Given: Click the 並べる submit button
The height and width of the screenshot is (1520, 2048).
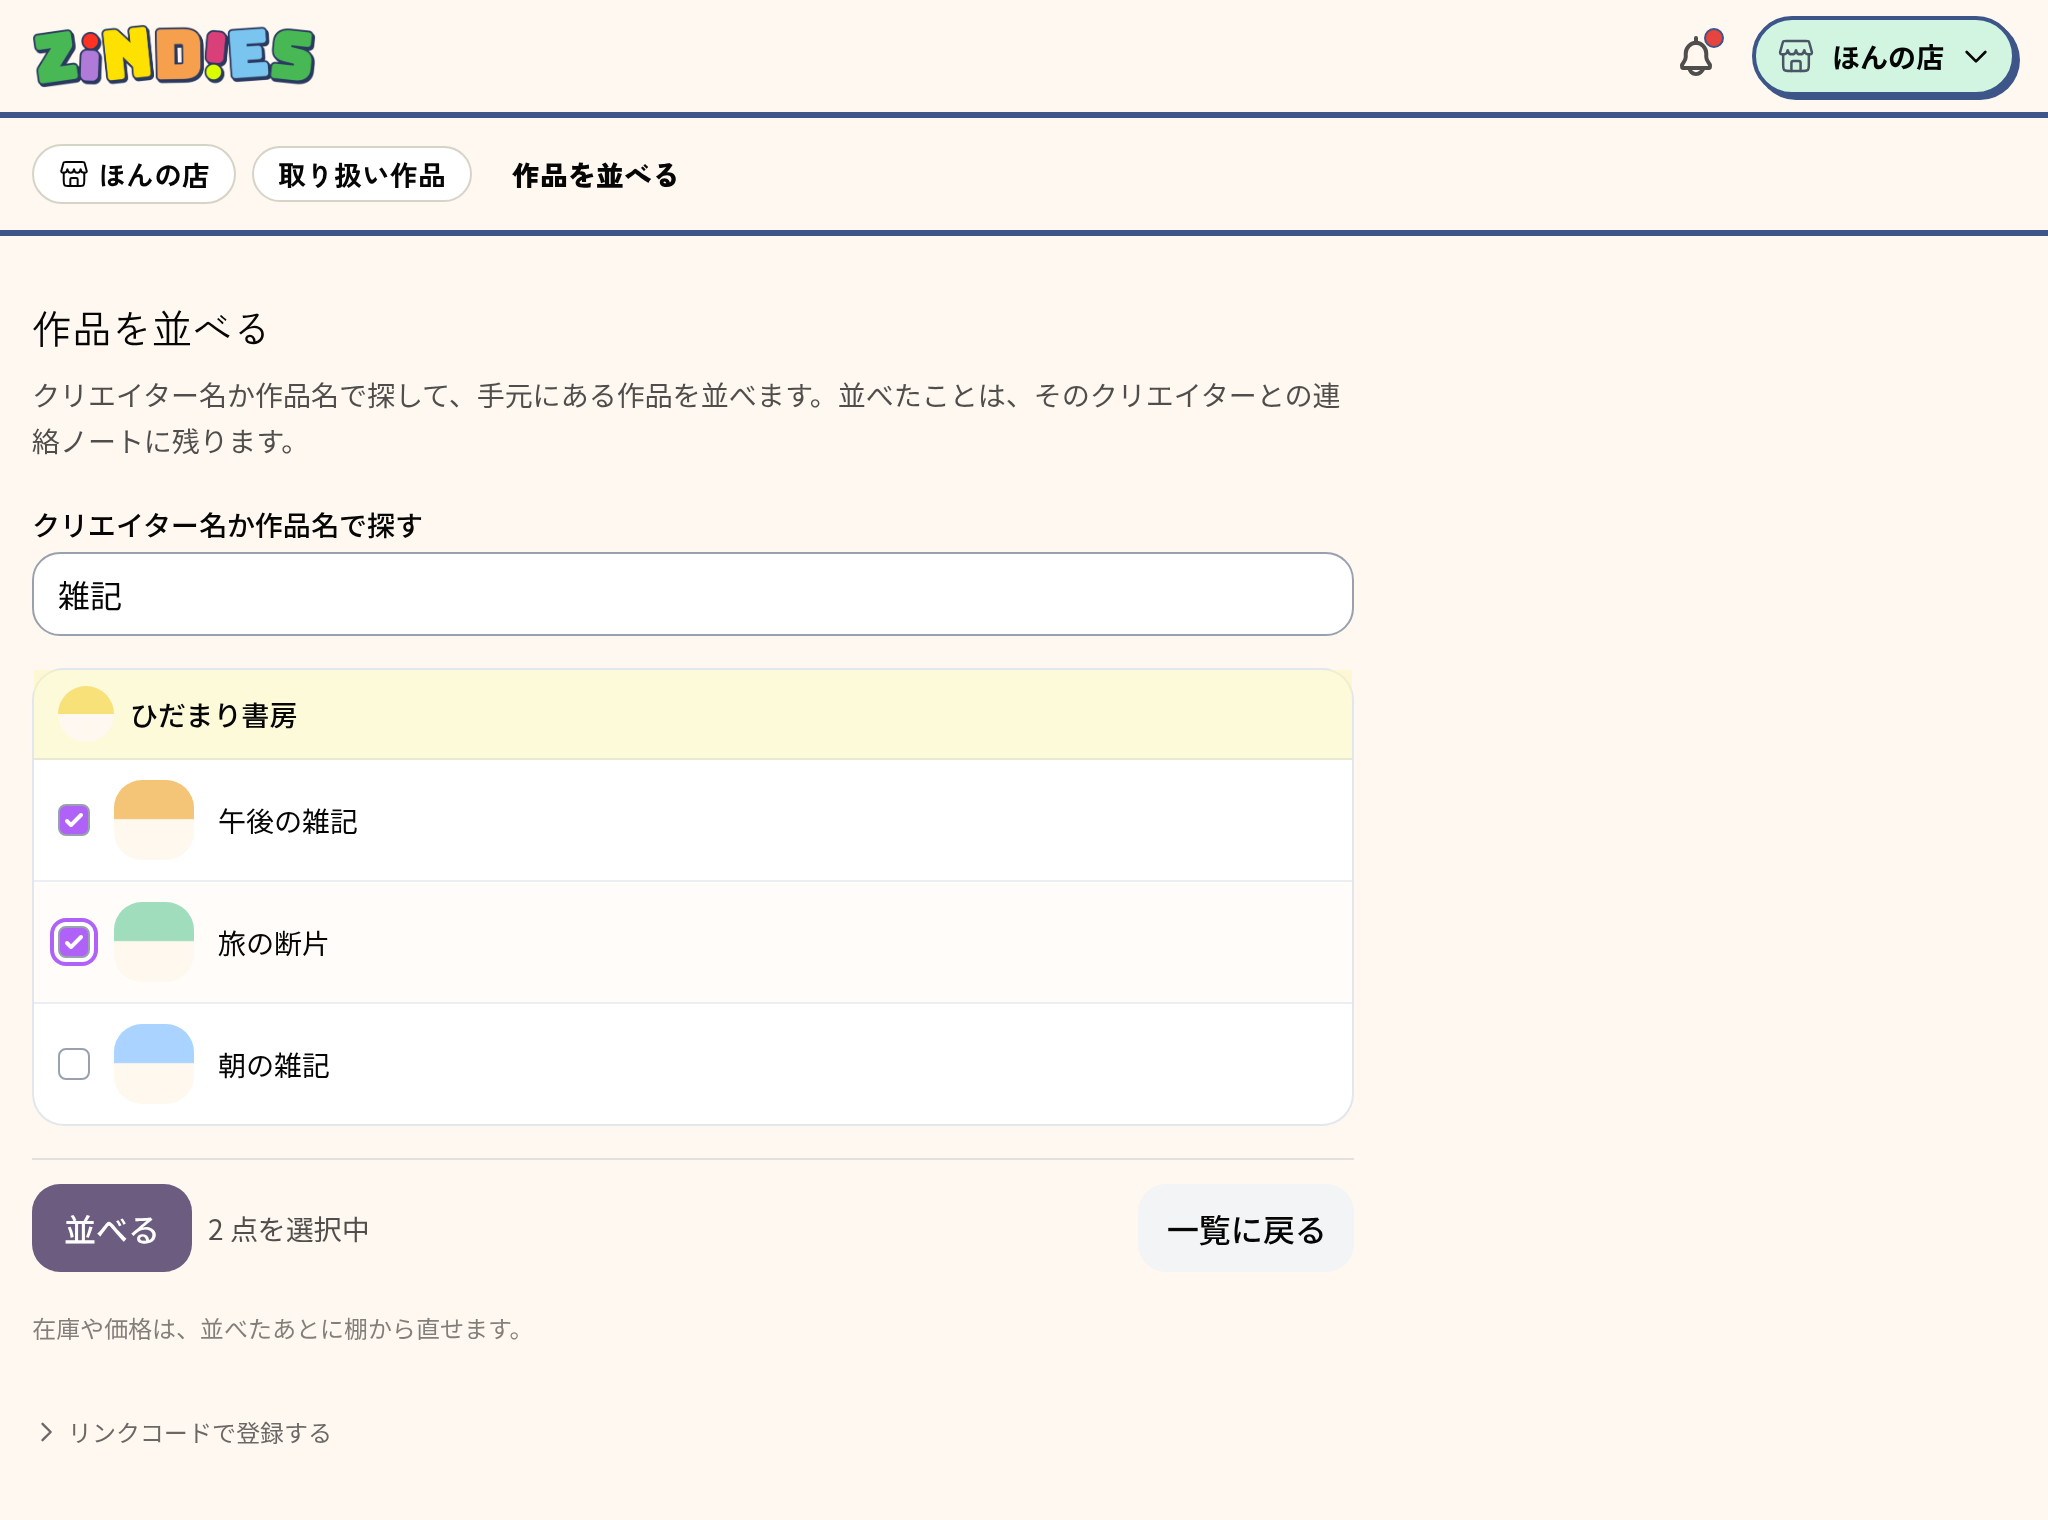Looking at the screenshot, I should click(x=112, y=1229).
